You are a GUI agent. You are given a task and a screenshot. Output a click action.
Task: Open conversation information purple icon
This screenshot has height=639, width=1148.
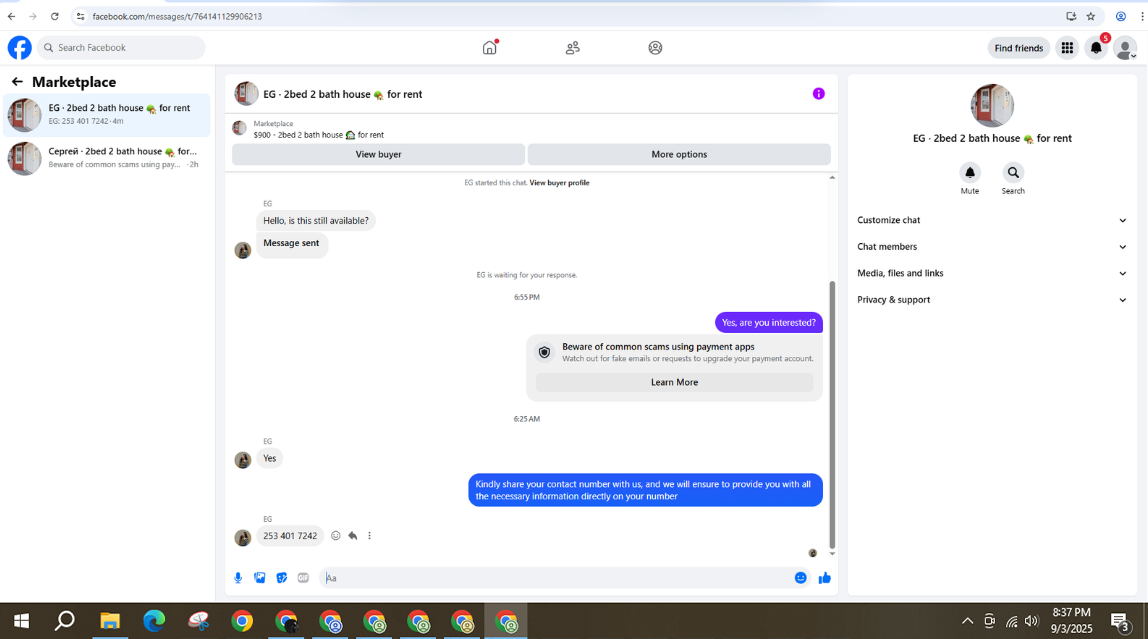[x=819, y=94]
